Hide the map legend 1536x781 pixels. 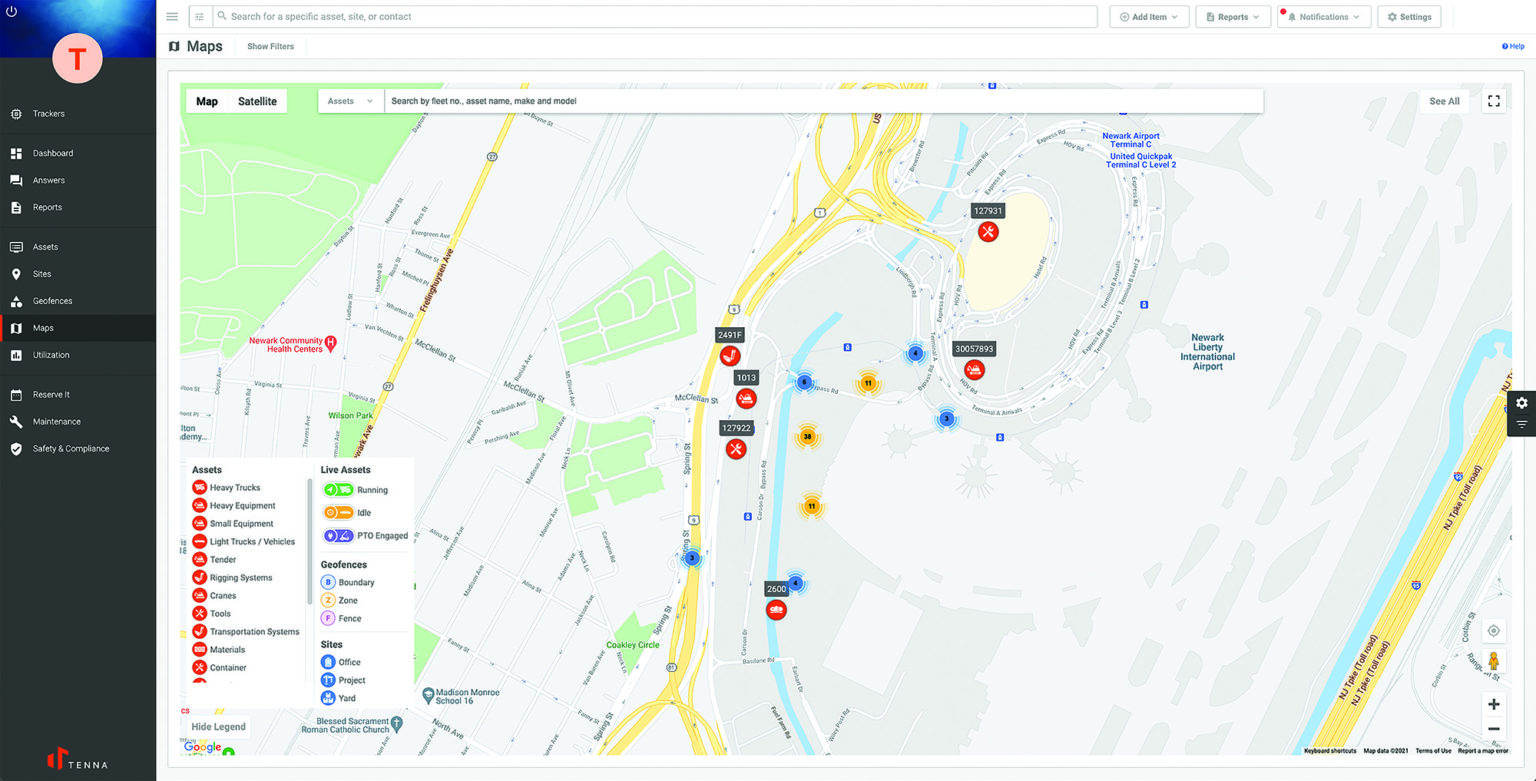click(x=218, y=727)
